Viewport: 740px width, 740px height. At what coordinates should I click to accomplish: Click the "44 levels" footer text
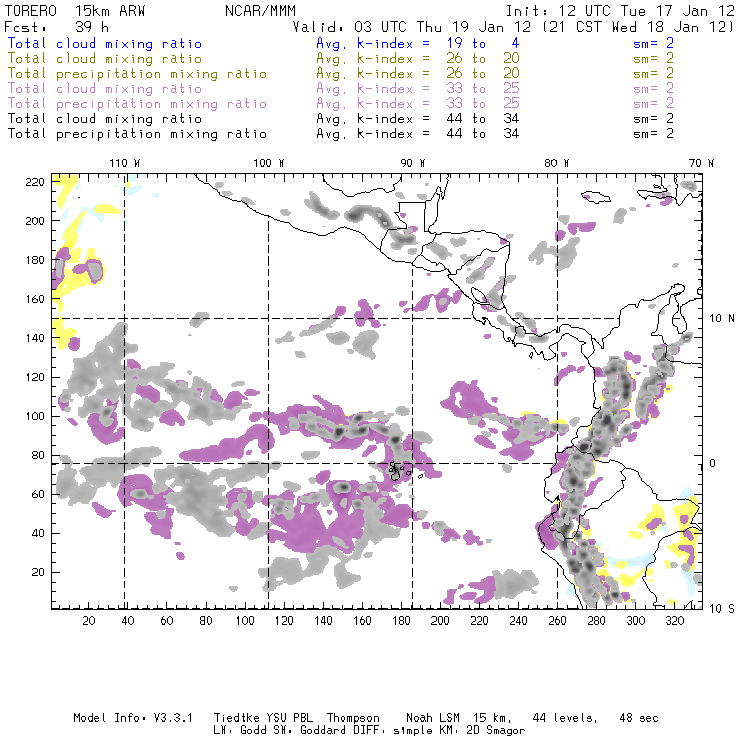565,718
